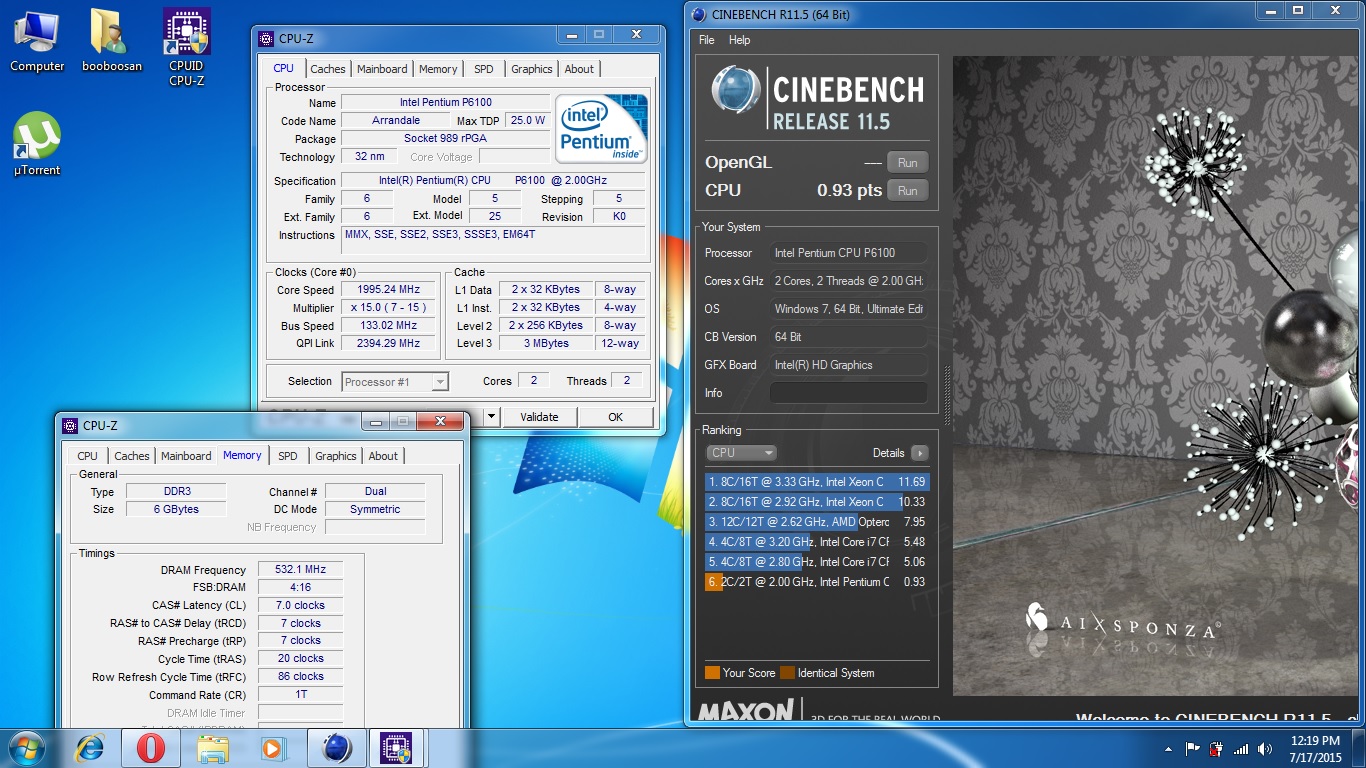1366x768 pixels.
Task: Select the CPU tab in the lower CPU-Z window
Action: [x=88, y=456]
